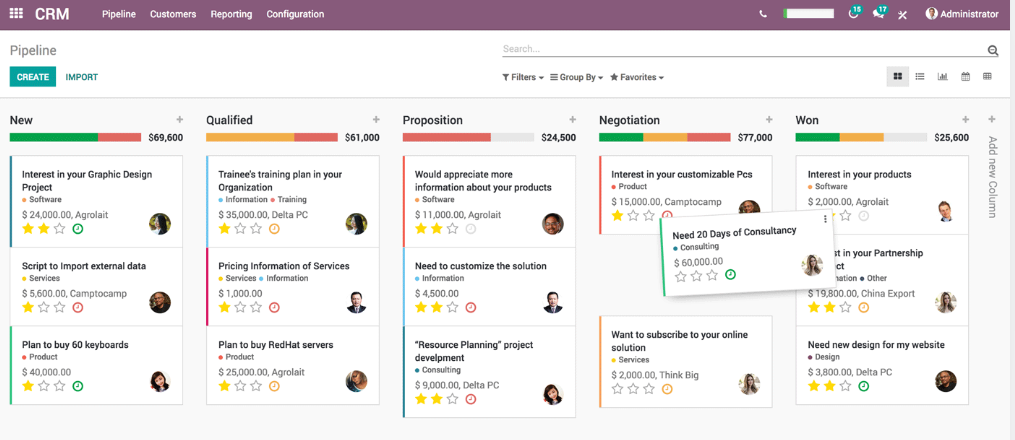Screen dimensions: 1015x440
Task: Open conversations icon with badge 17
Action: tap(878, 14)
